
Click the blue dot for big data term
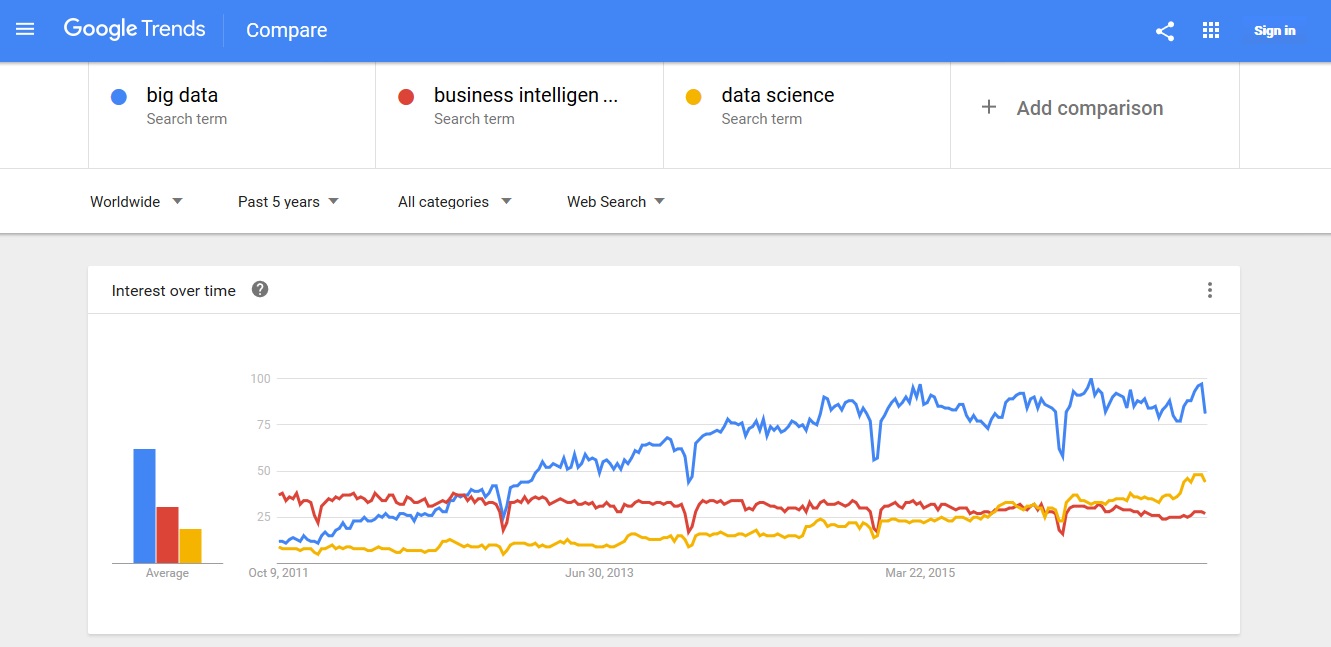coord(120,96)
